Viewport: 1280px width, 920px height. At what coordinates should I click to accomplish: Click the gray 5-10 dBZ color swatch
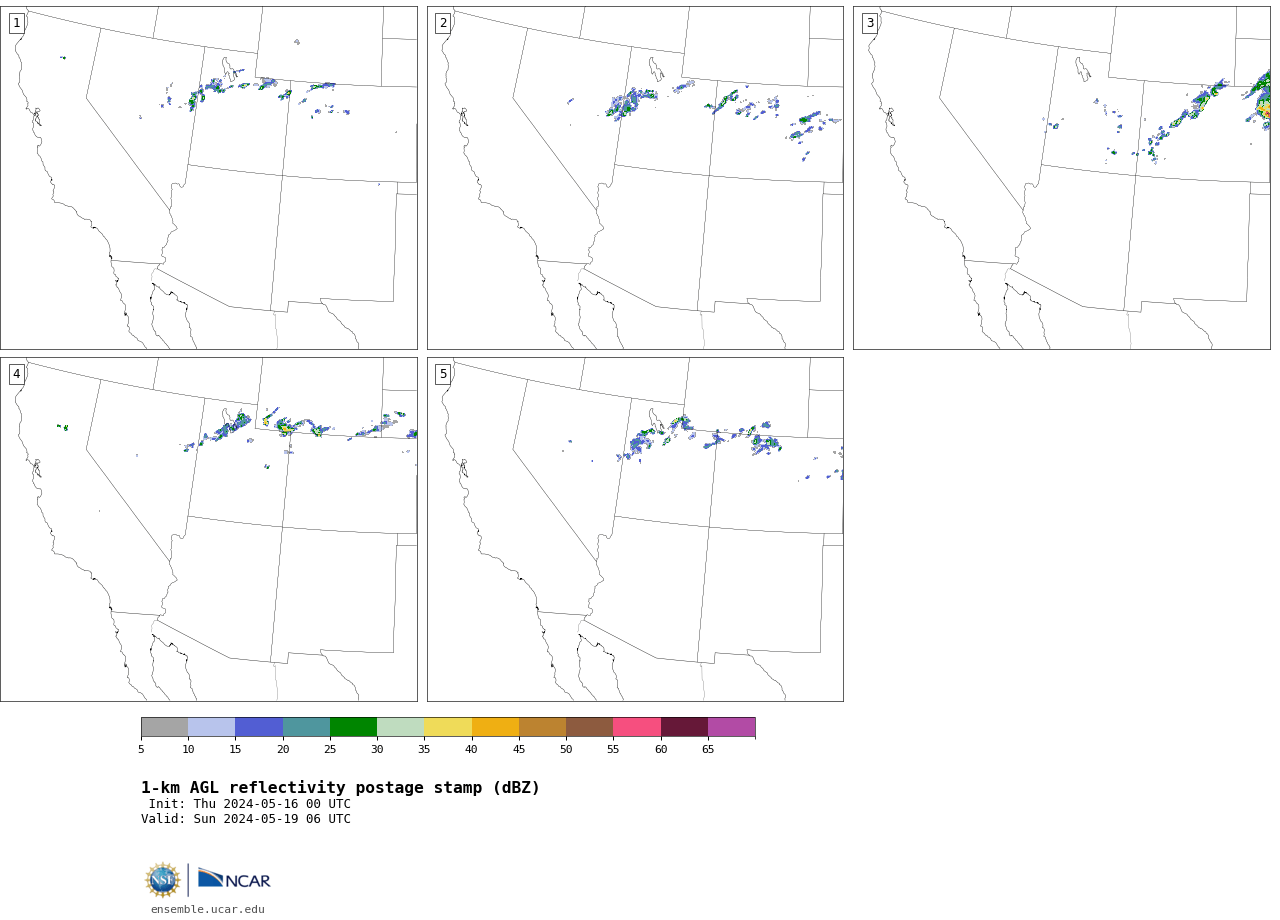tap(164, 727)
